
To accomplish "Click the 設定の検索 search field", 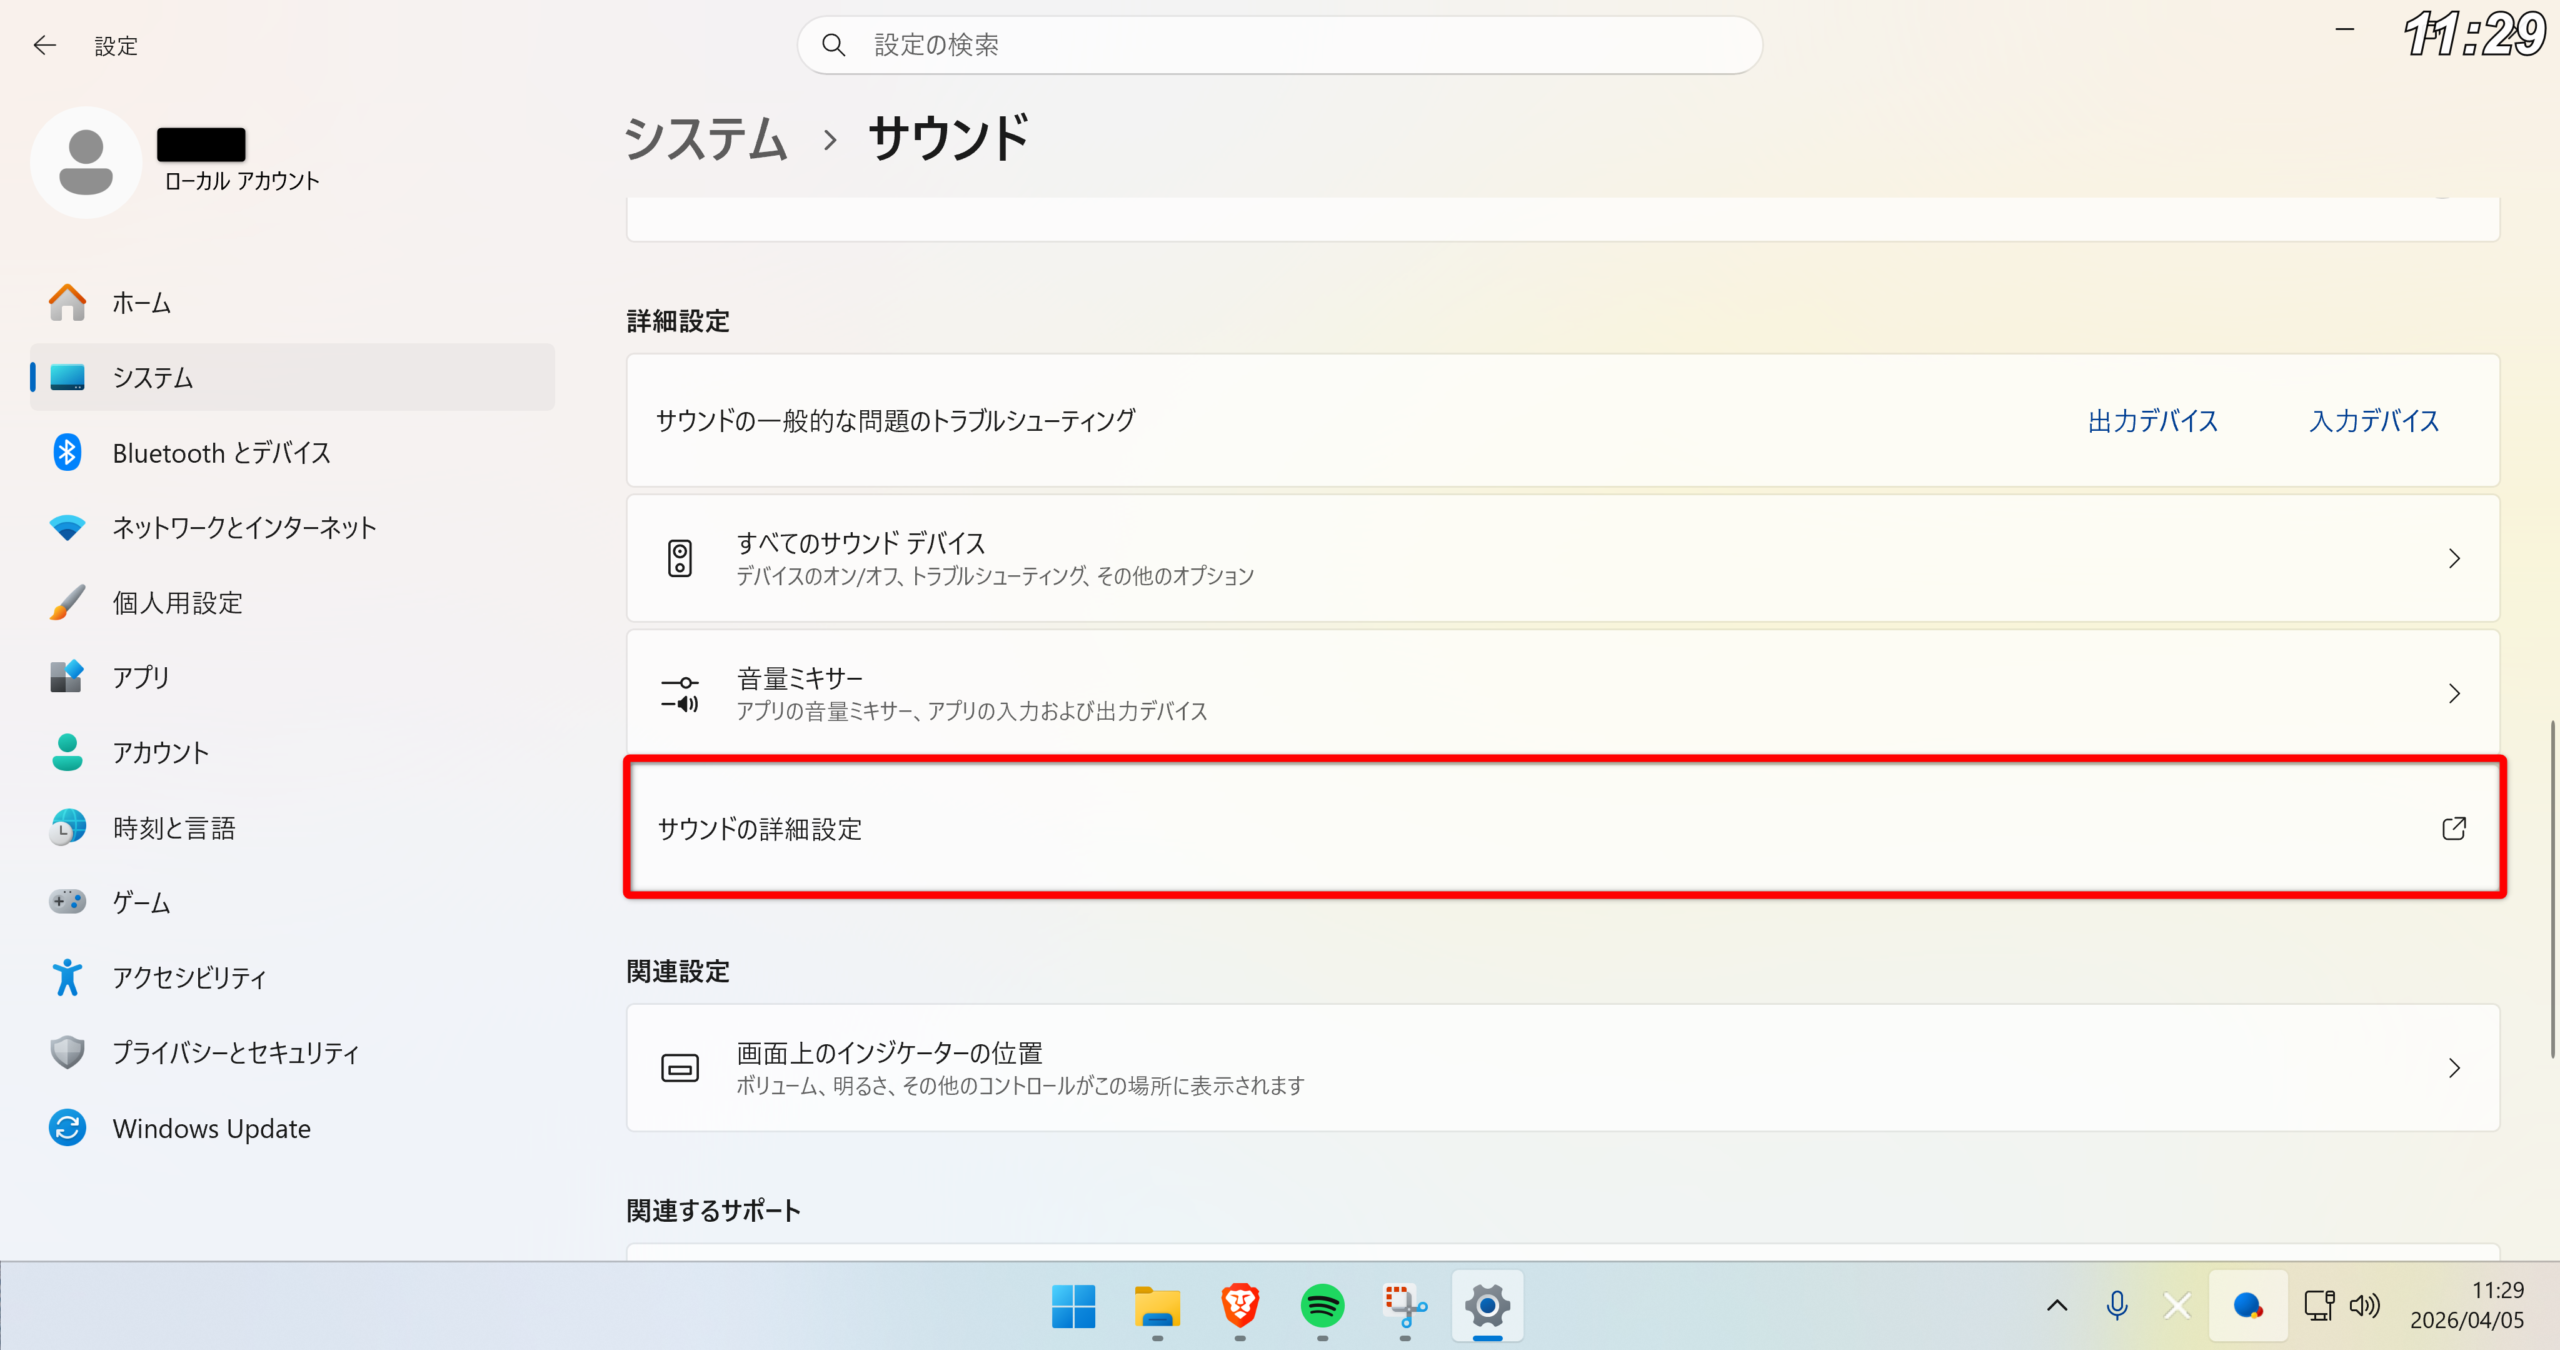I will 1280,45.
